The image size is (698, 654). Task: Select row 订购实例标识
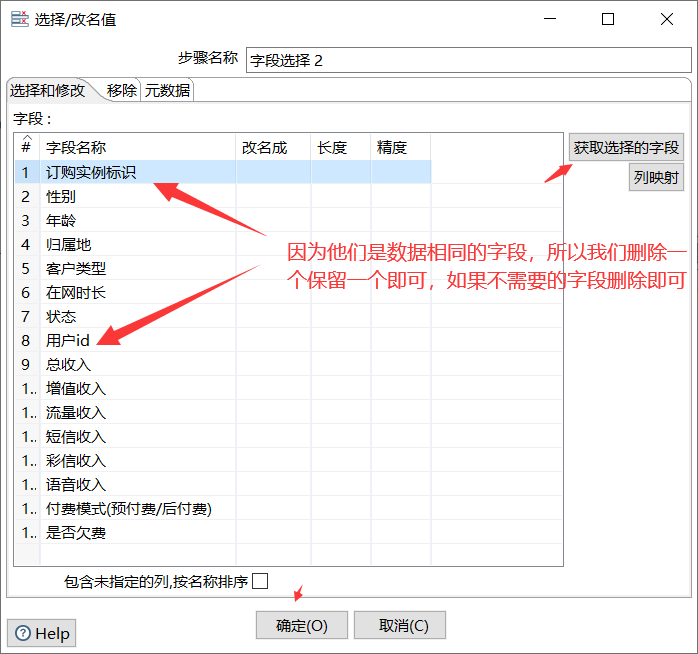click(223, 172)
